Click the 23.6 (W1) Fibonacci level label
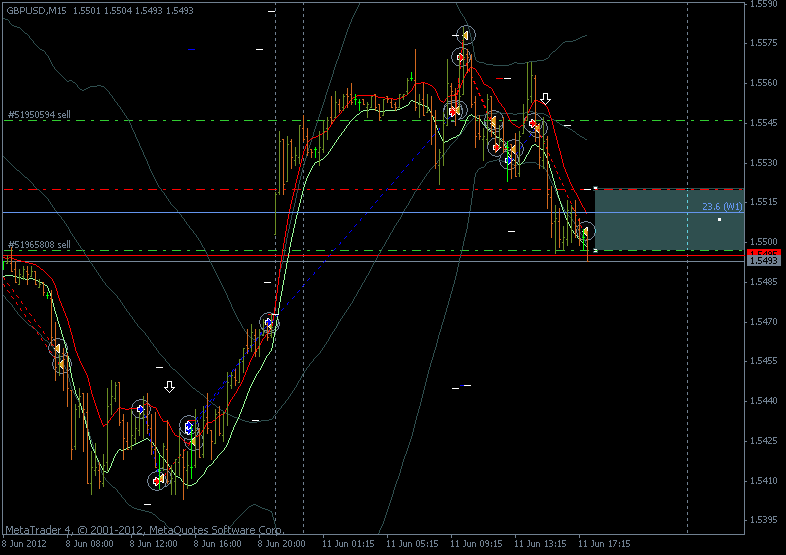 tap(722, 207)
